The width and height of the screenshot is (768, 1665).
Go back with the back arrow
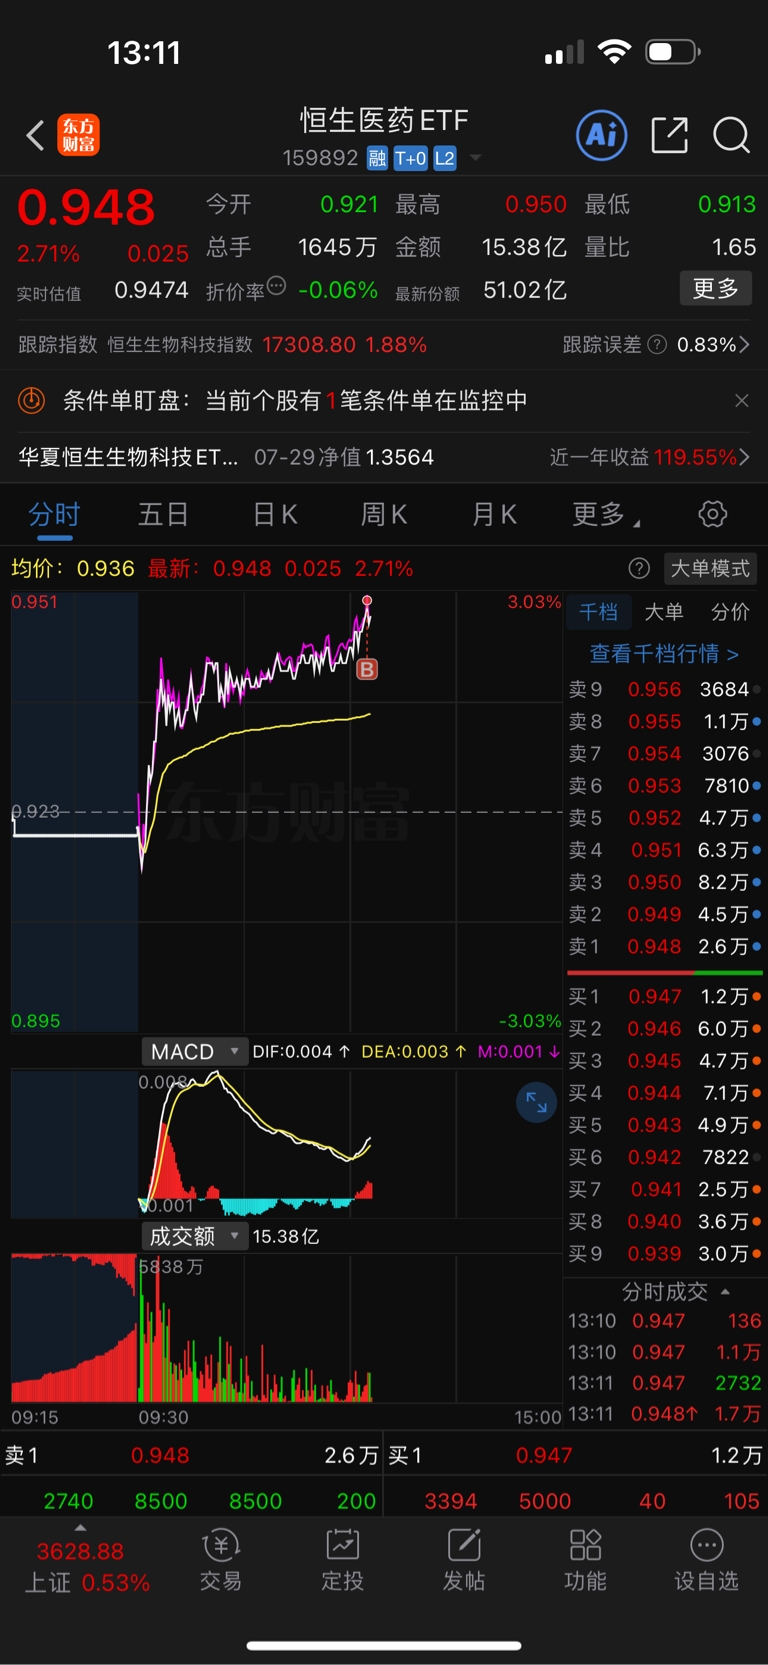[x=35, y=135]
